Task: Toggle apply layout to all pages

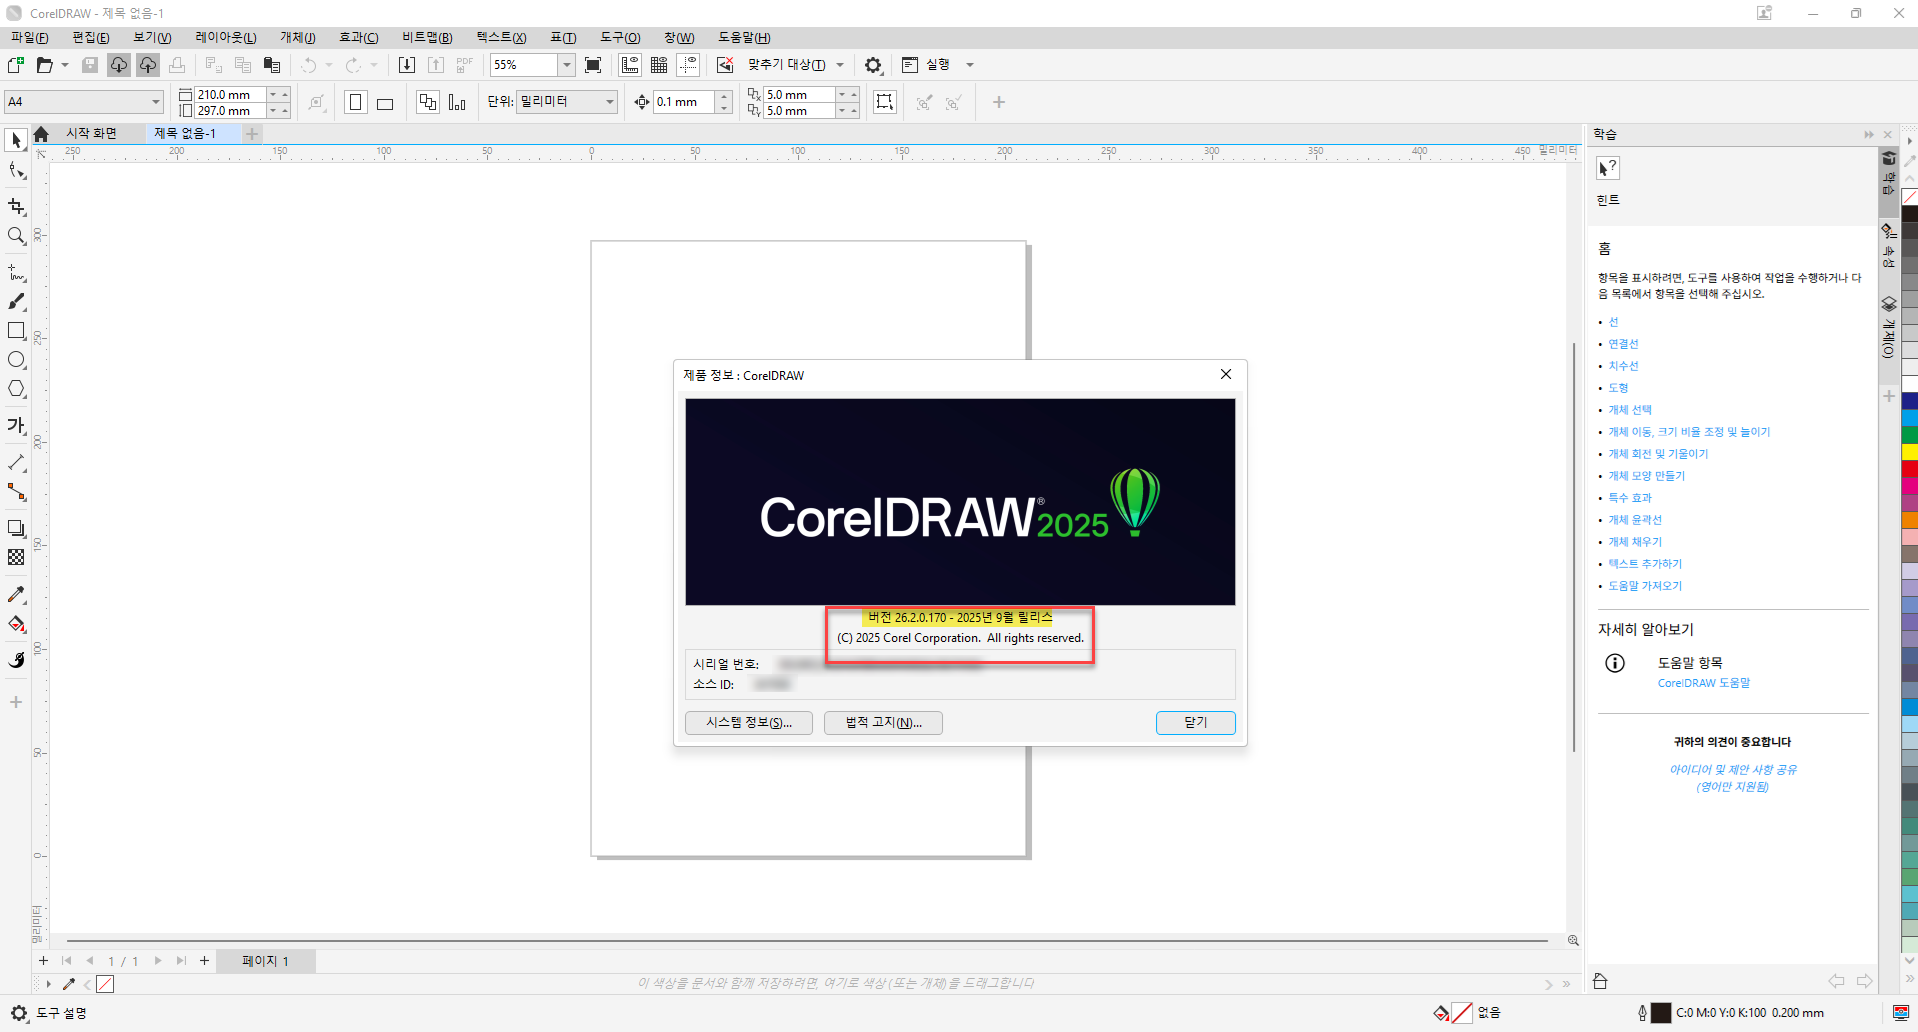Action: tap(428, 102)
